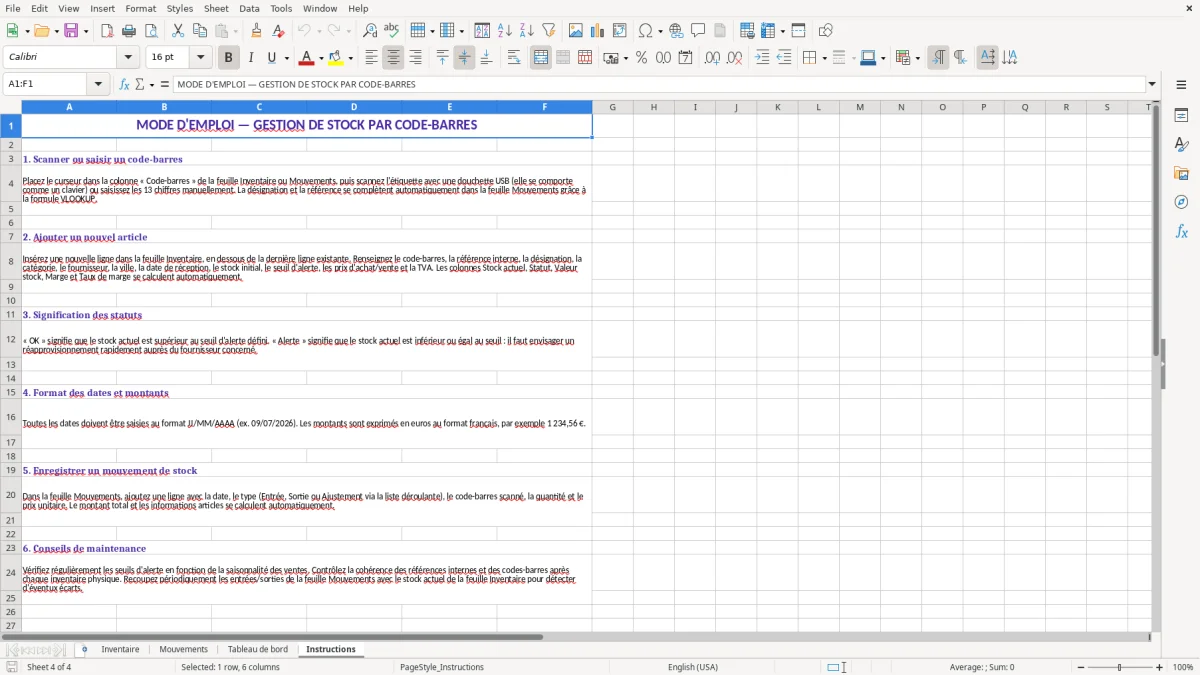The image size is (1200, 675).
Task: Toggle Center Vertically alignment
Action: (464, 58)
